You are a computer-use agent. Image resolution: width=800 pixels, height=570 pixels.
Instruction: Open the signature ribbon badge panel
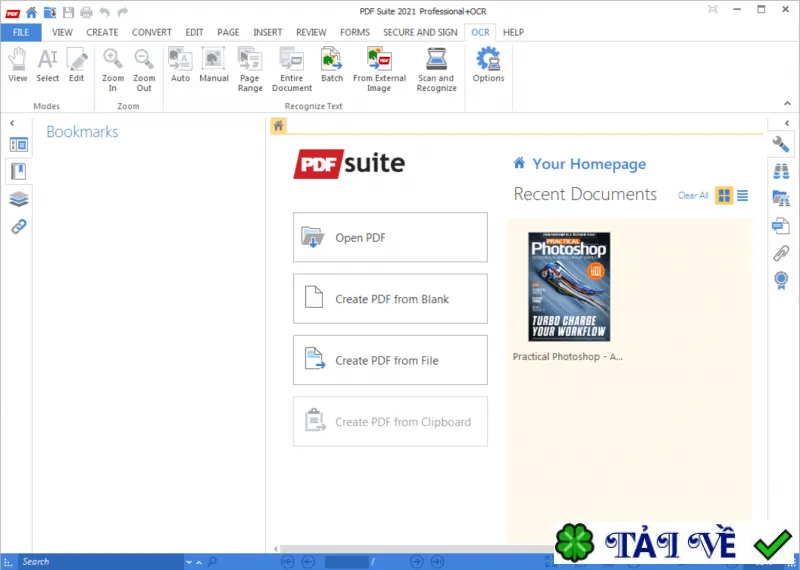[781, 280]
